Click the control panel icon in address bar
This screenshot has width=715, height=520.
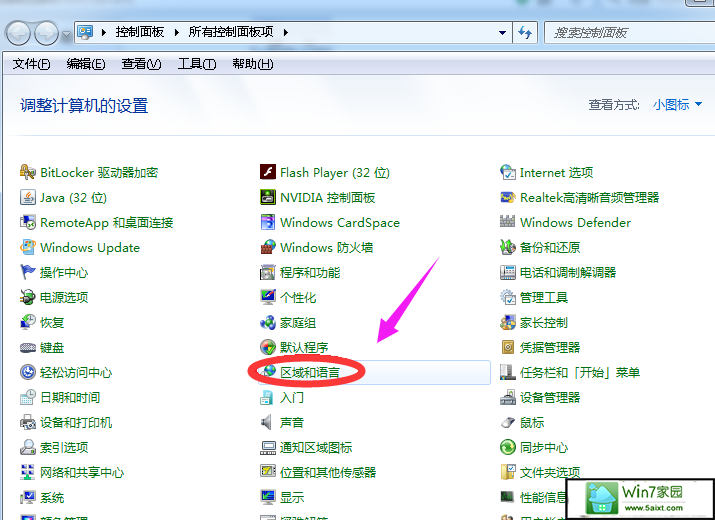tap(85, 32)
